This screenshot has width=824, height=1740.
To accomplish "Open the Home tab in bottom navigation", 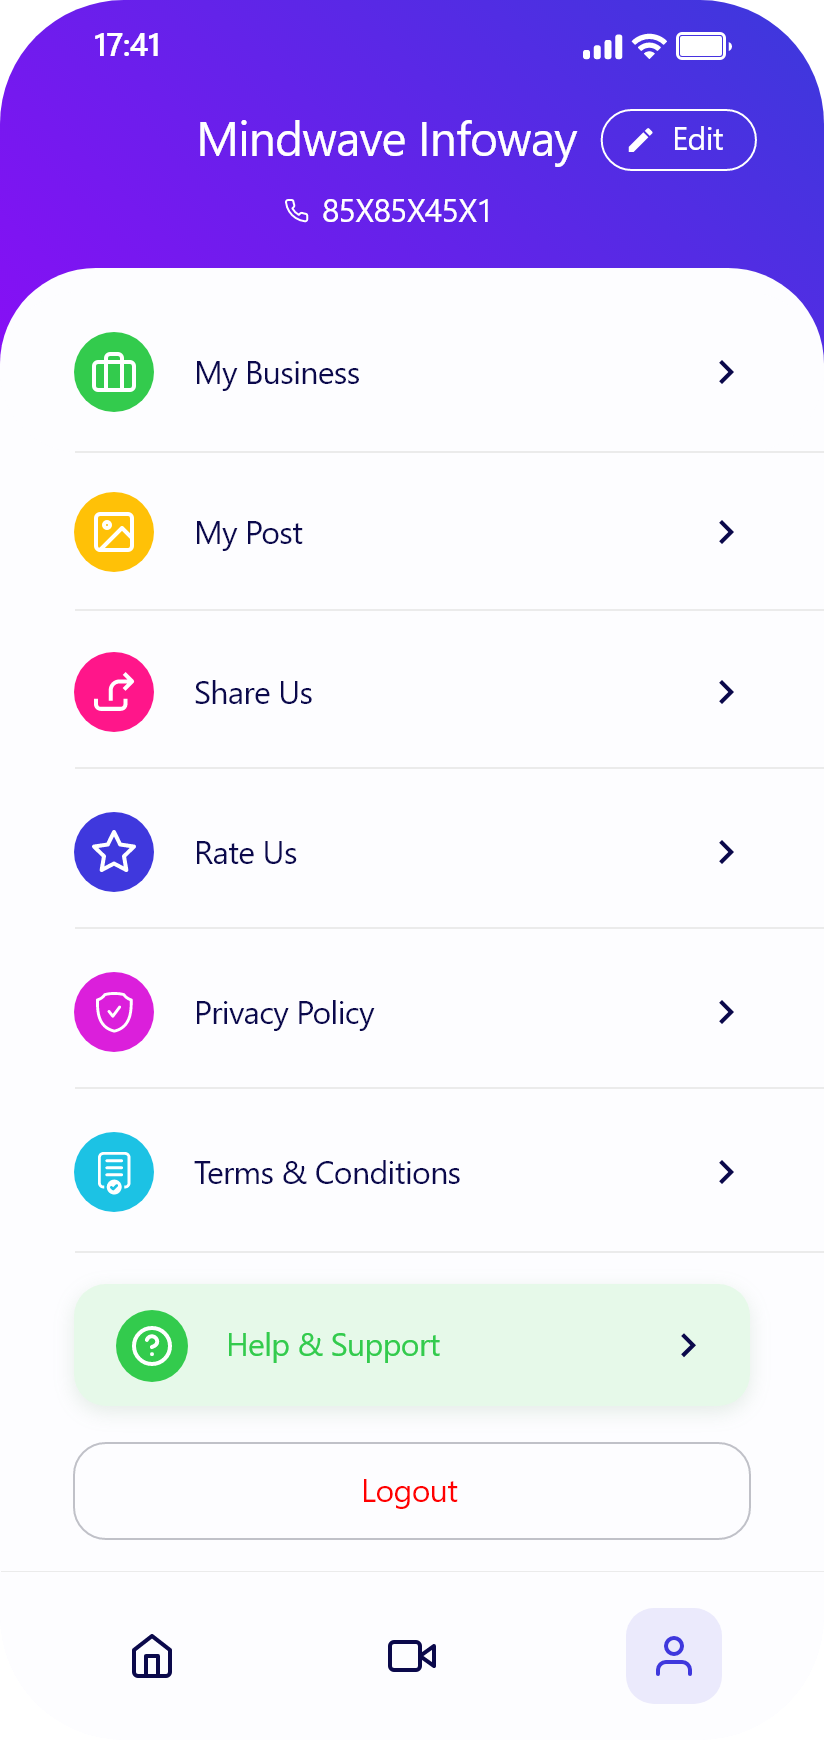I will pyautogui.click(x=152, y=1656).
